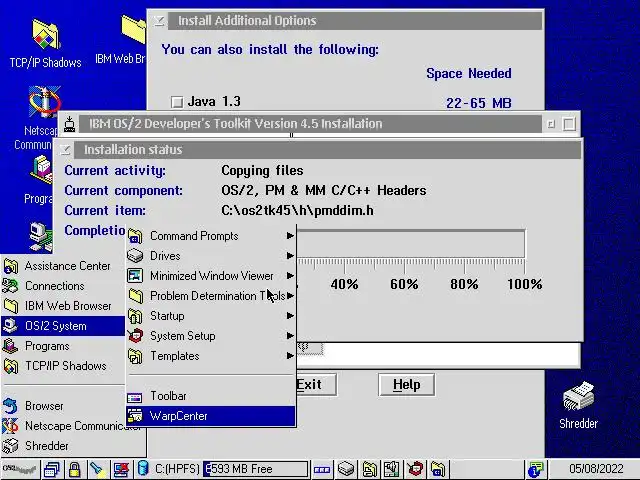Click the small tray toolbar icon in WarpCenter
This screenshot has width=640, height=480.
[x=322, y=470]
